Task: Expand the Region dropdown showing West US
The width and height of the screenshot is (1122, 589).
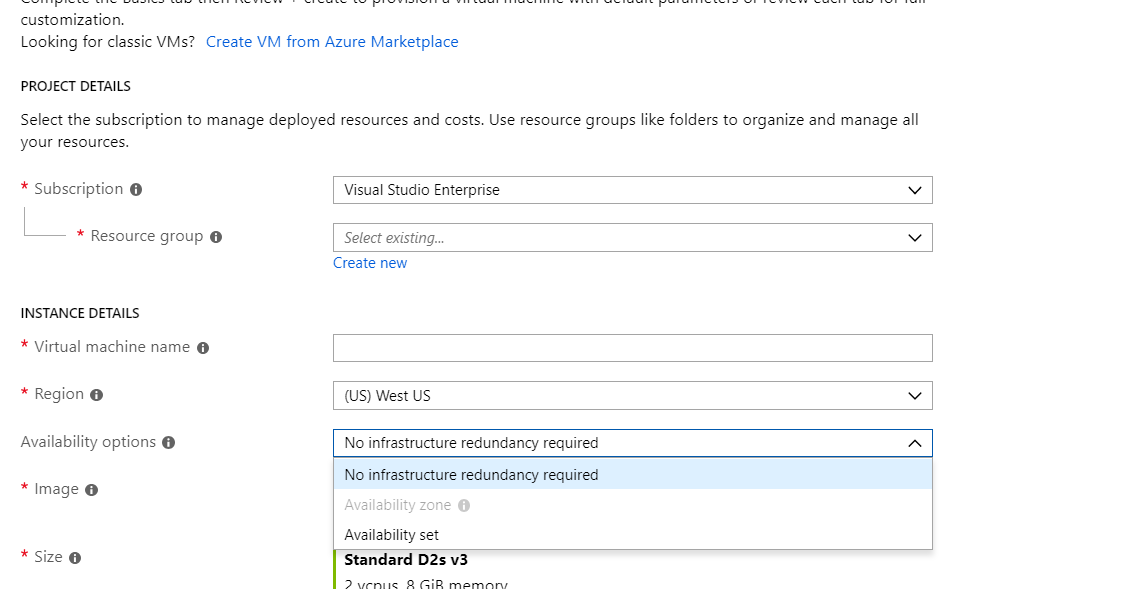Action: pos(633,396)
